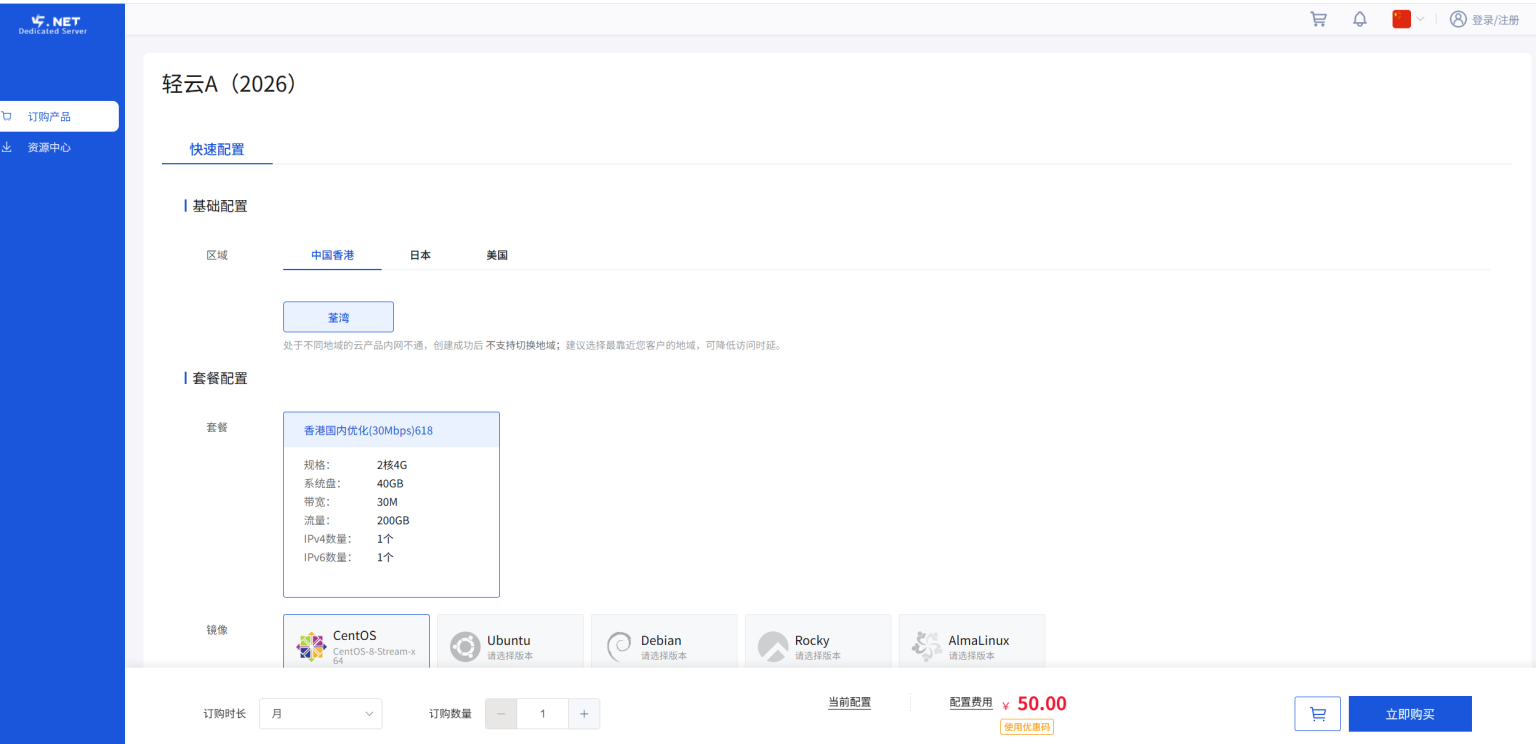
Task: Click the 套餐配置 section heading
Action: click(220, 378)
